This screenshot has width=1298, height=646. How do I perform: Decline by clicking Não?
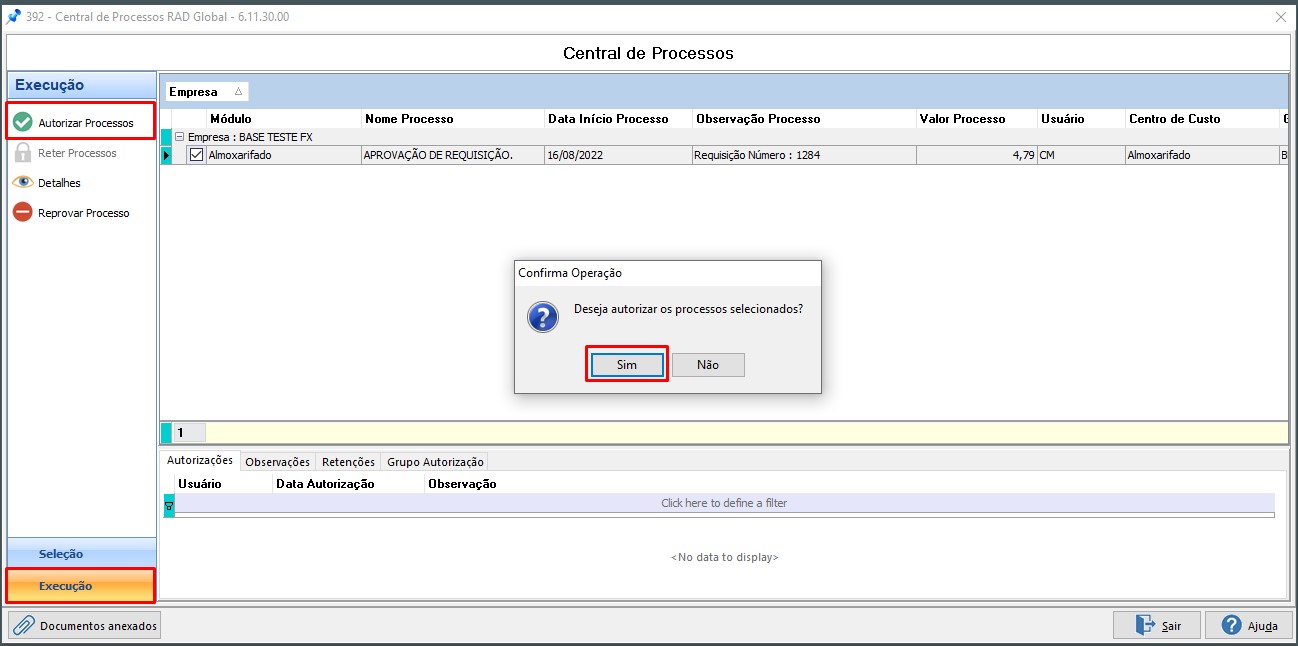click(708, 365)
